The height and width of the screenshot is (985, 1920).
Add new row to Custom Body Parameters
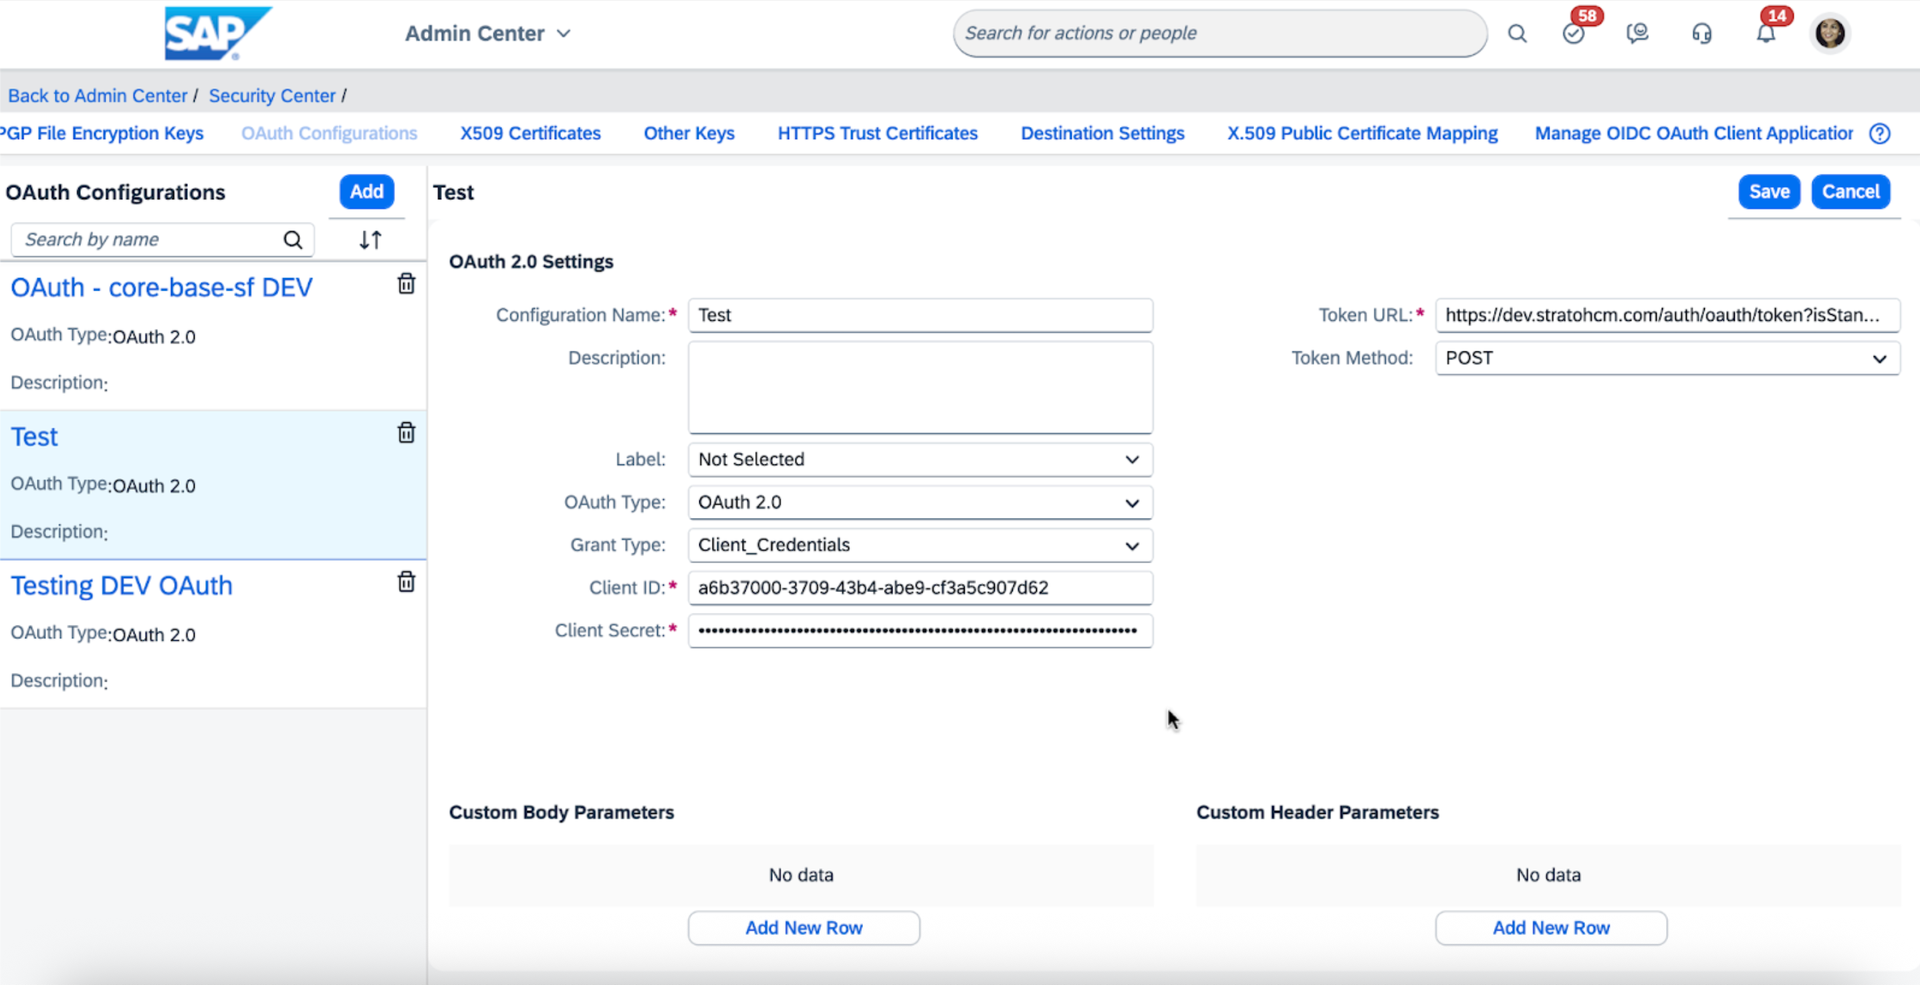pyautogui.click(x=803, y=928)
